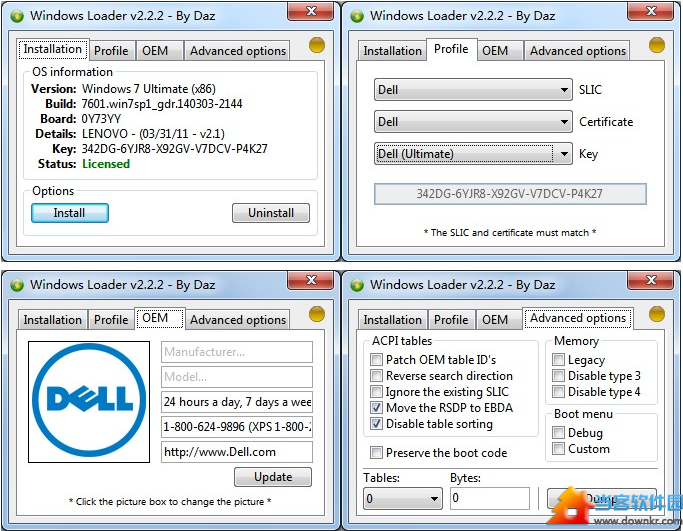Viewport: 683px width, 531px height.
Task: Enable Preserve the boot code
Action: (x=376, y=453)
